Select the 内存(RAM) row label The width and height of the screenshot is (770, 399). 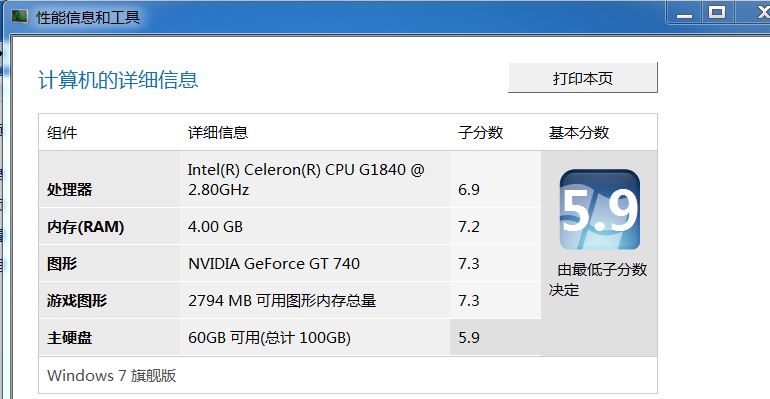[85, 227]
